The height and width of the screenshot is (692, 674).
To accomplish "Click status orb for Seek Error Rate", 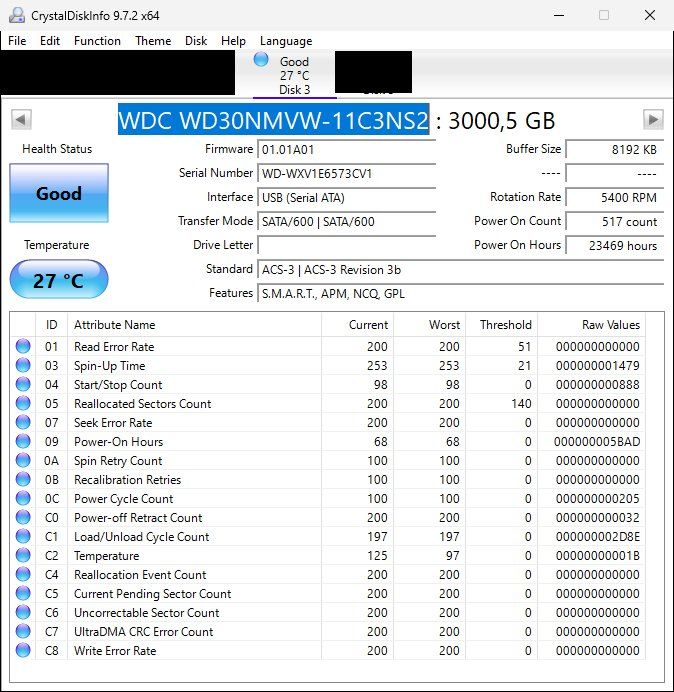I will click(23, 422).
